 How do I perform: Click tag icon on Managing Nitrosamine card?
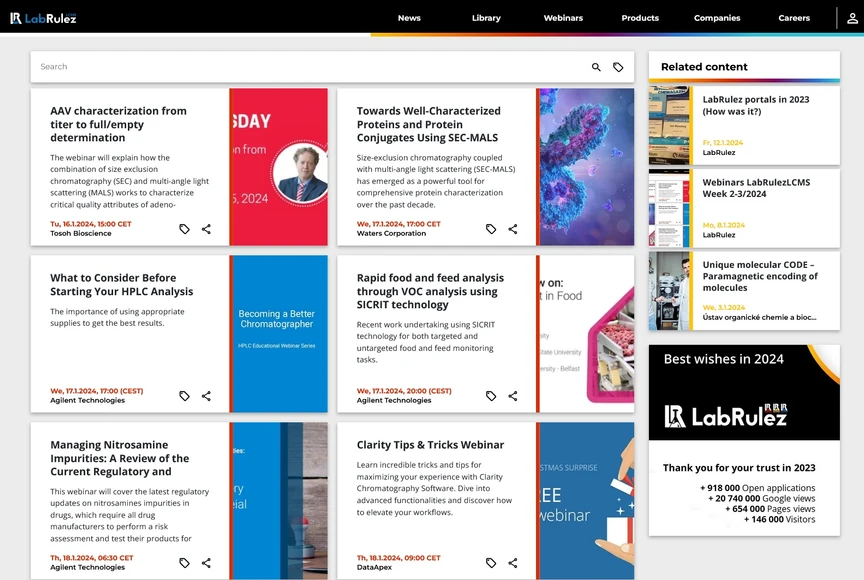point(185,563)
